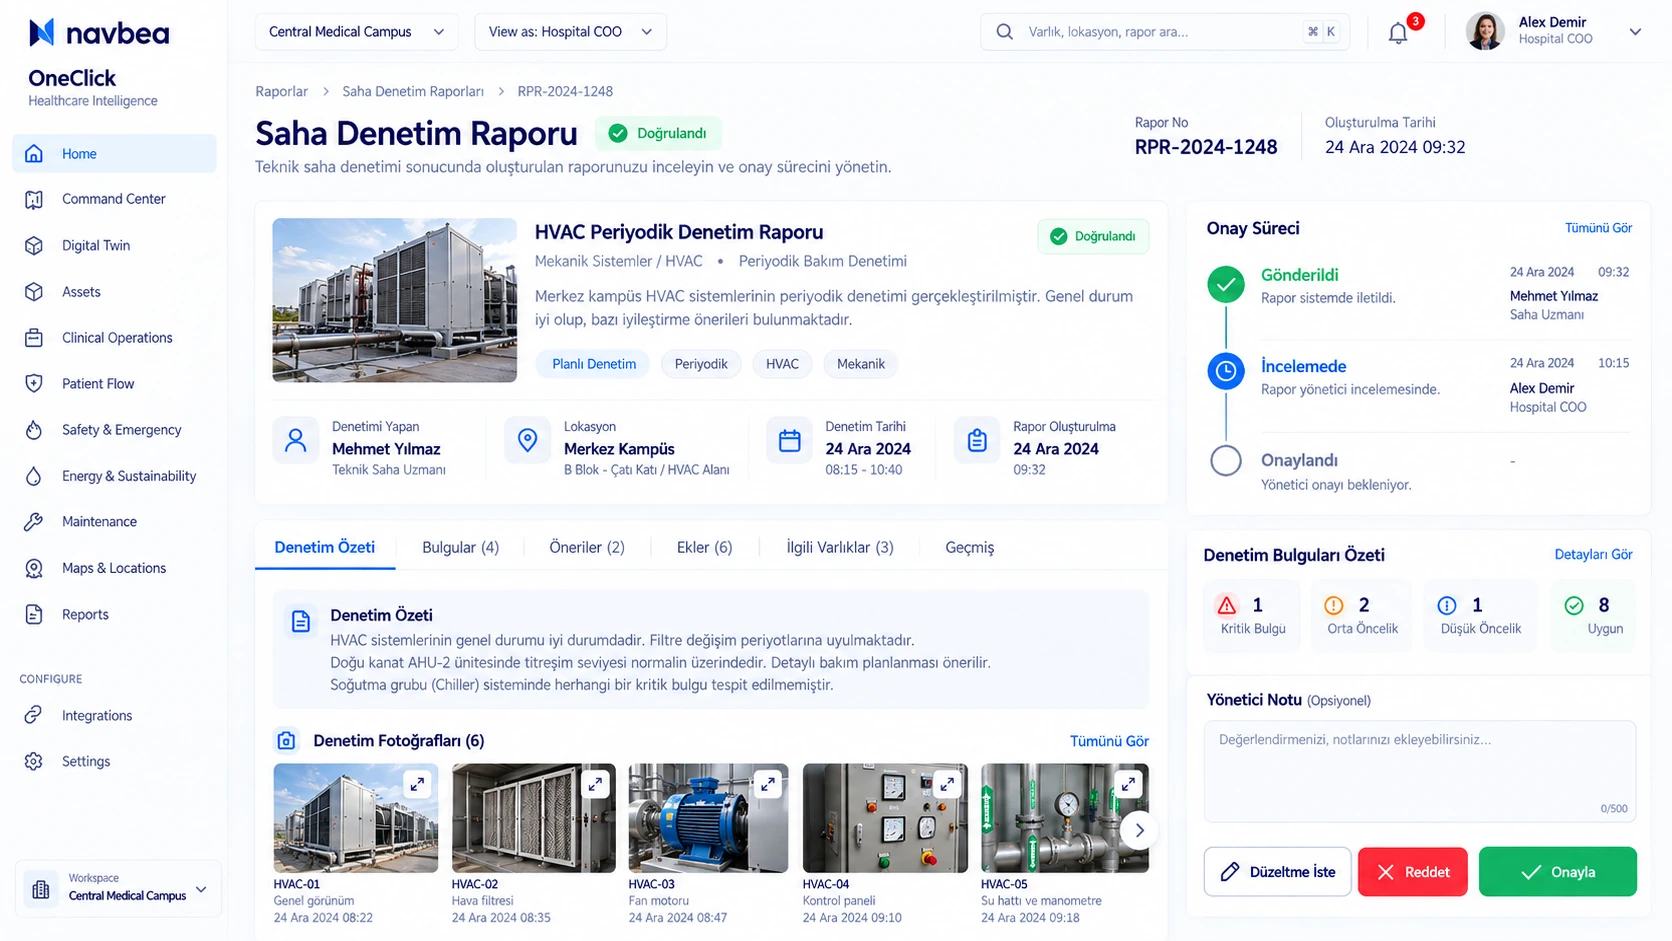This screenshot has height=941, width=1672.
Task: Click the Düzeltme İste button
Action: click(x=1277, y=872)
